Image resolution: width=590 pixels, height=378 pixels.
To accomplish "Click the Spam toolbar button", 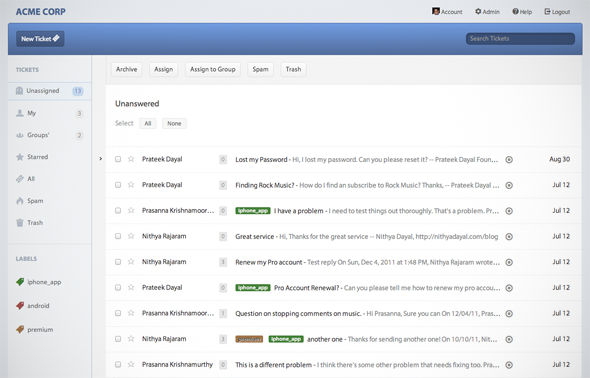I will 260,69.
